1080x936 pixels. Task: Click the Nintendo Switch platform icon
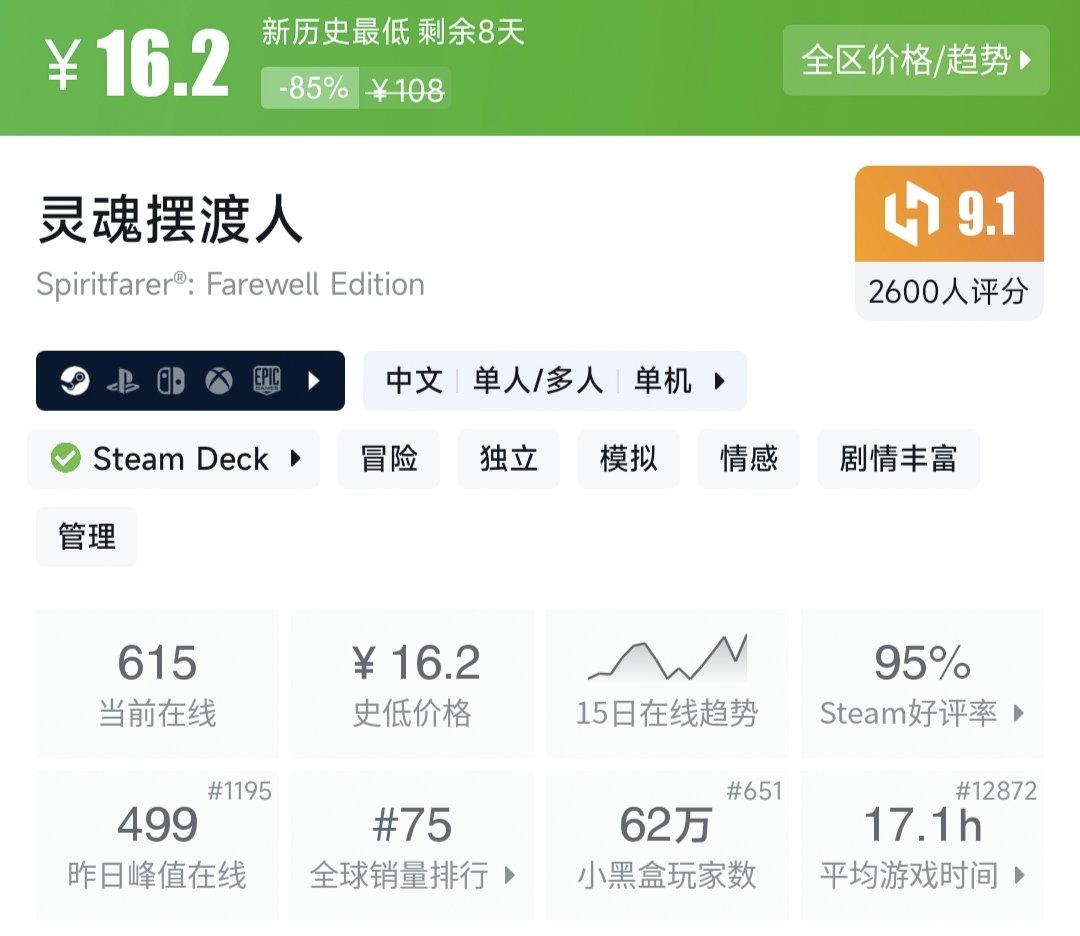[171, 381]
